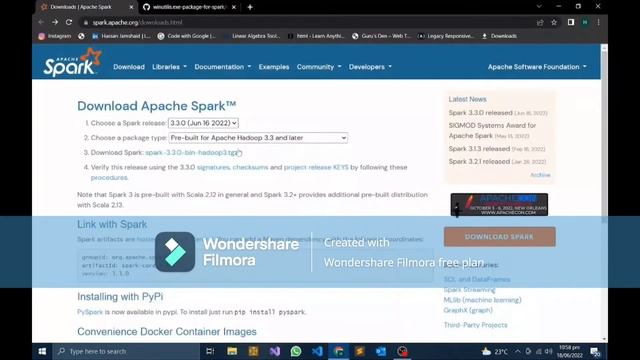Viewport: 640px width, 360px height.
Task: Open the Instagram bookmark
Action: [x=55, y=36]
